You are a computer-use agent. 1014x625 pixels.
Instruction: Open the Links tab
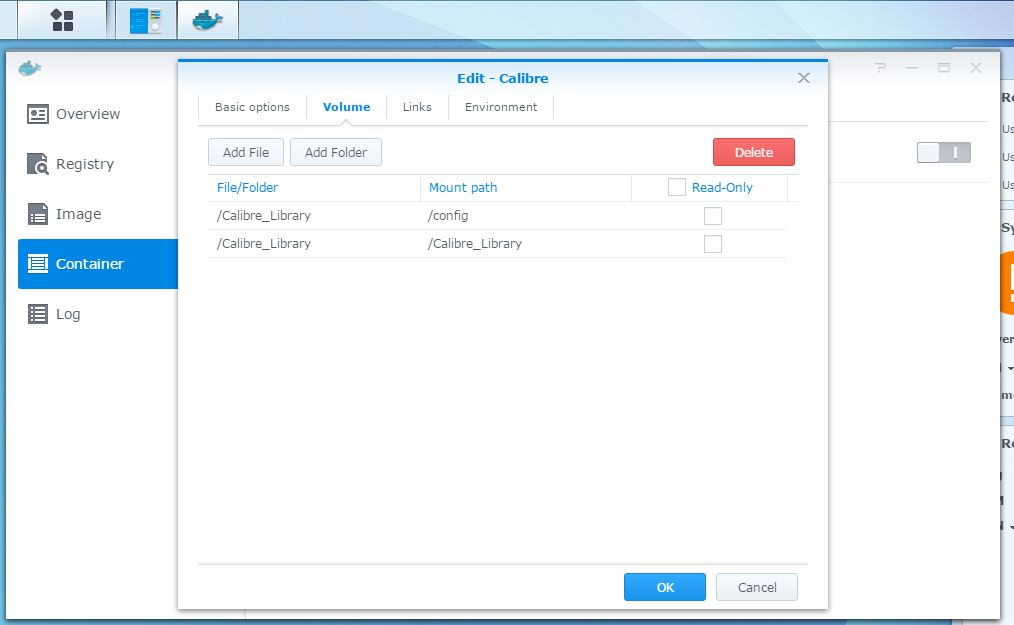coord(417,107)
